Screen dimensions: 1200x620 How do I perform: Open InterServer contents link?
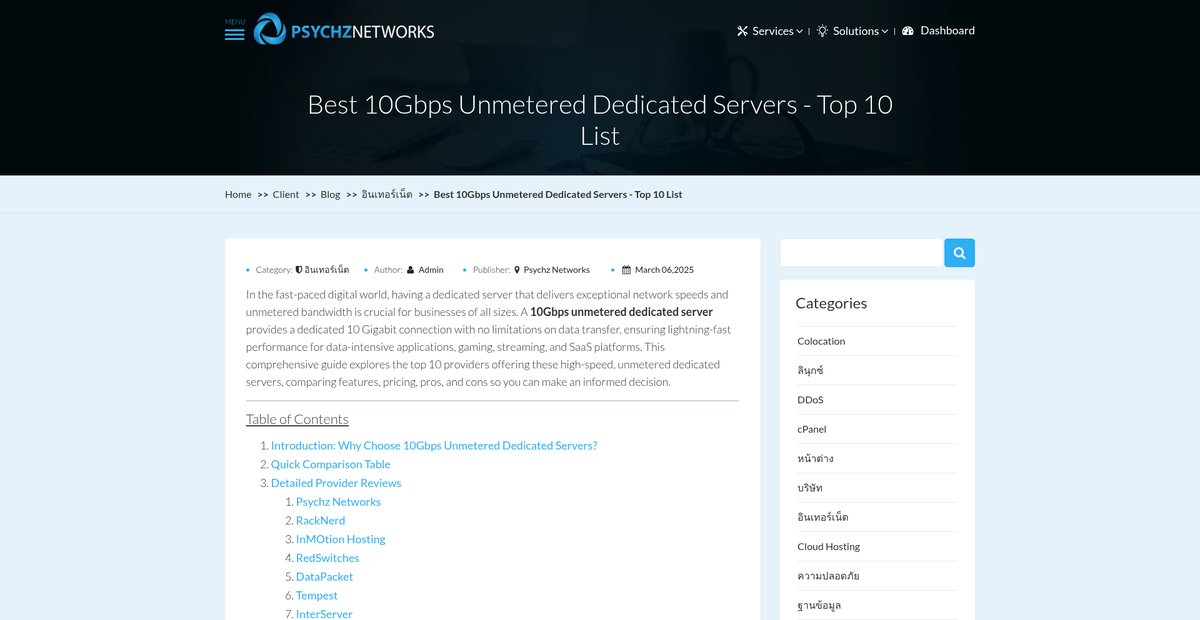pyautogui.click(x=324, y=614)
